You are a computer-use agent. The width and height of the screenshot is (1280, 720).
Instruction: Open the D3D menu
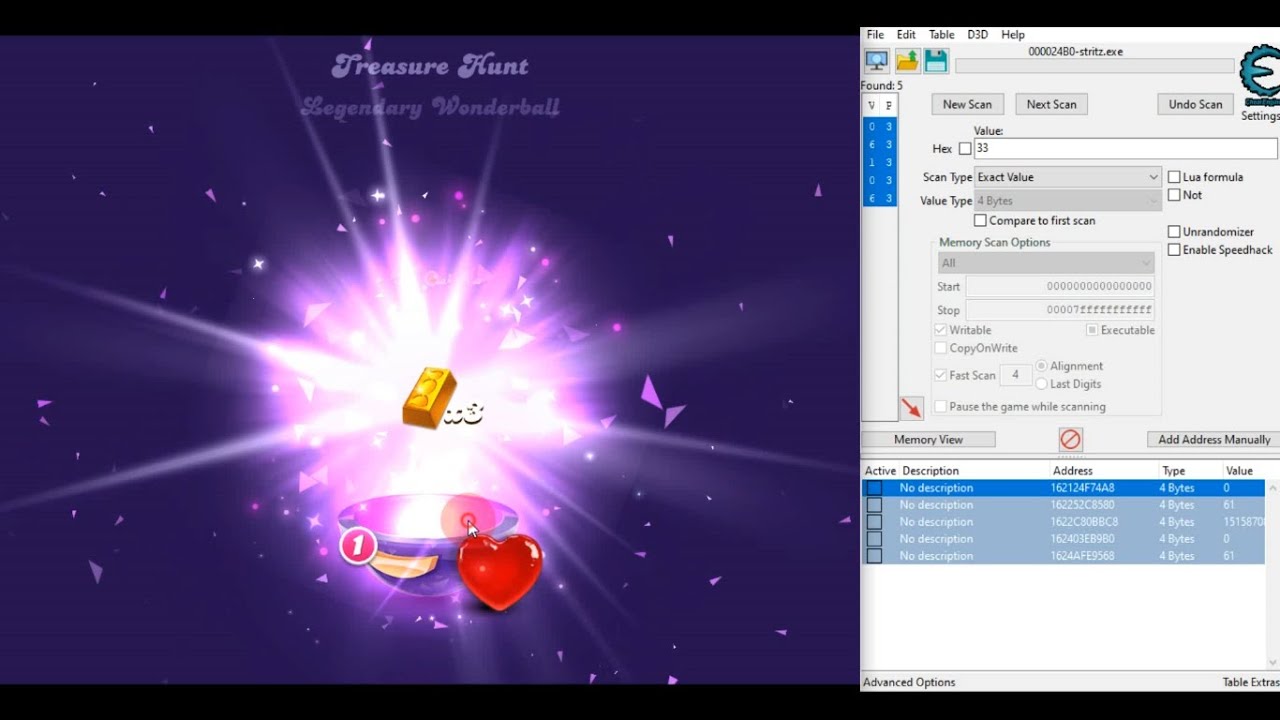point(977,34)
